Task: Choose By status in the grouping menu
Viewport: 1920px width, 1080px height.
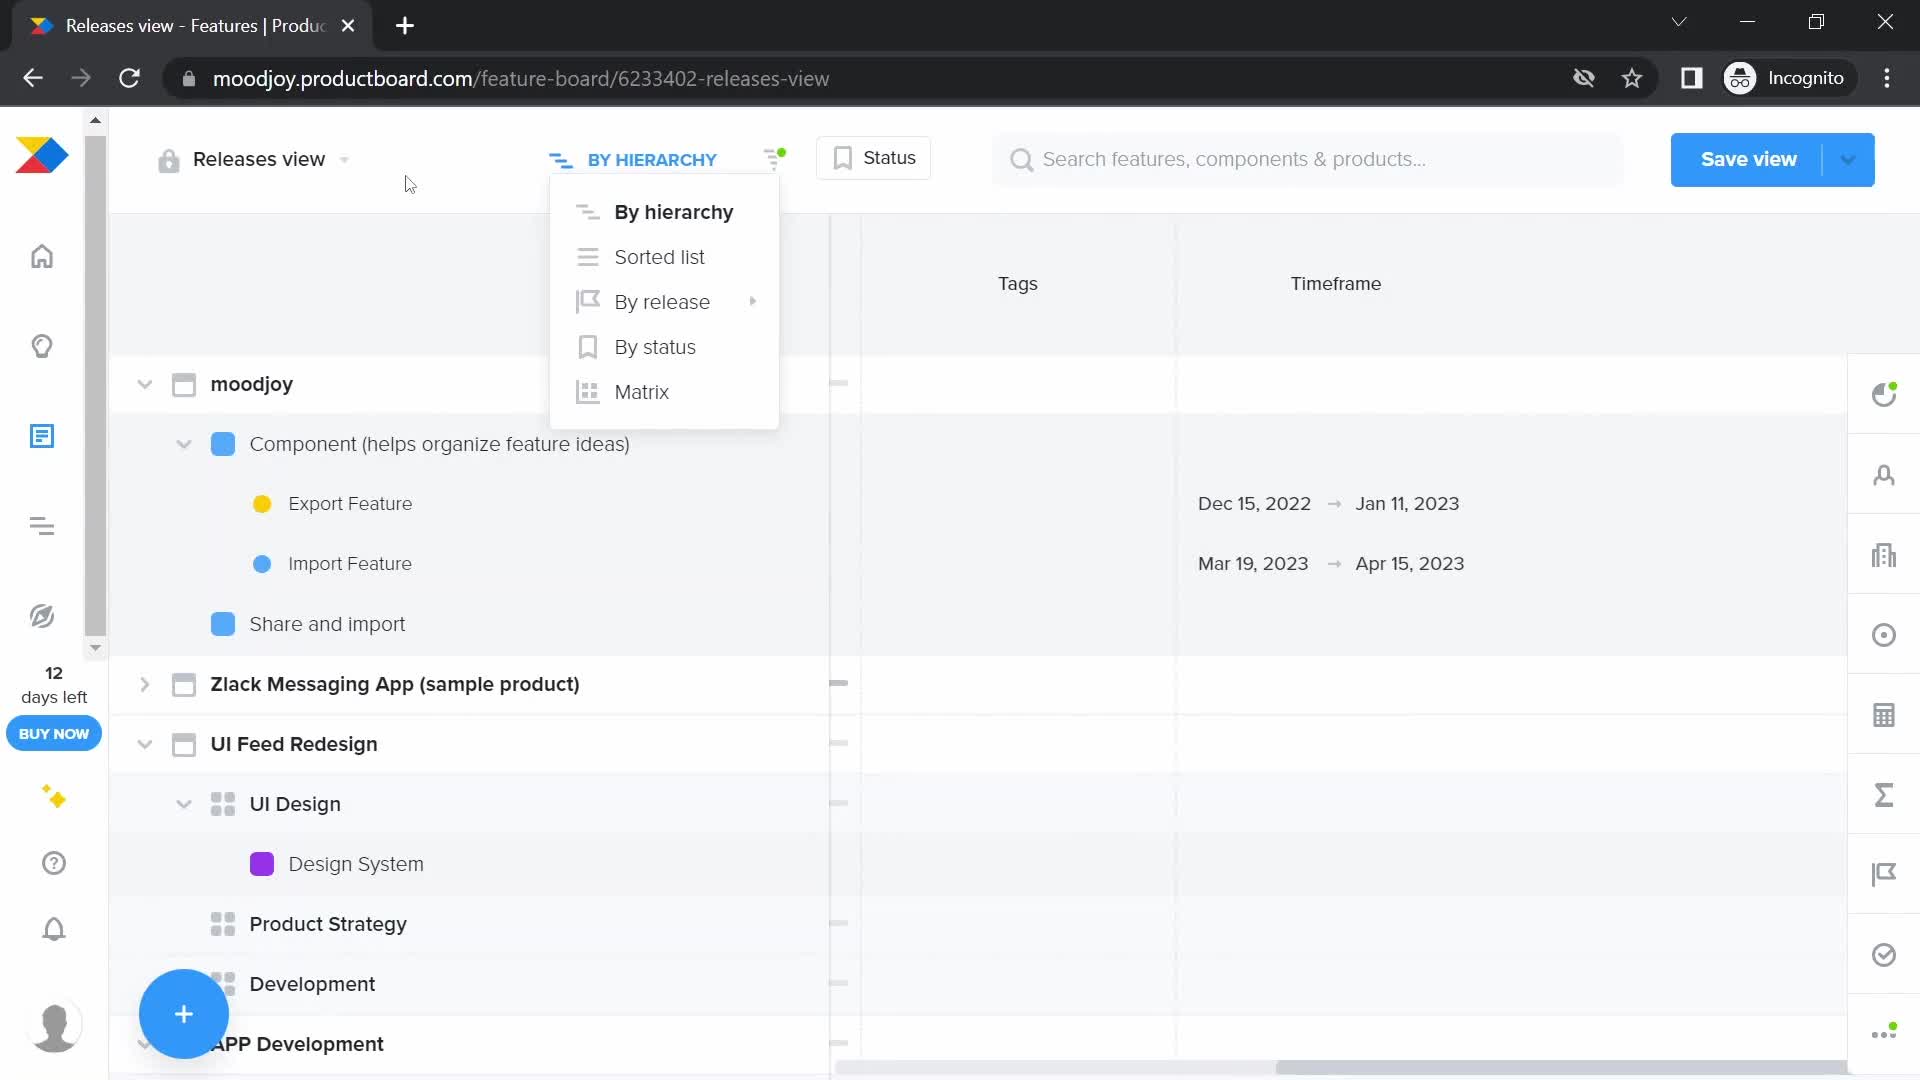Action: 664,347
